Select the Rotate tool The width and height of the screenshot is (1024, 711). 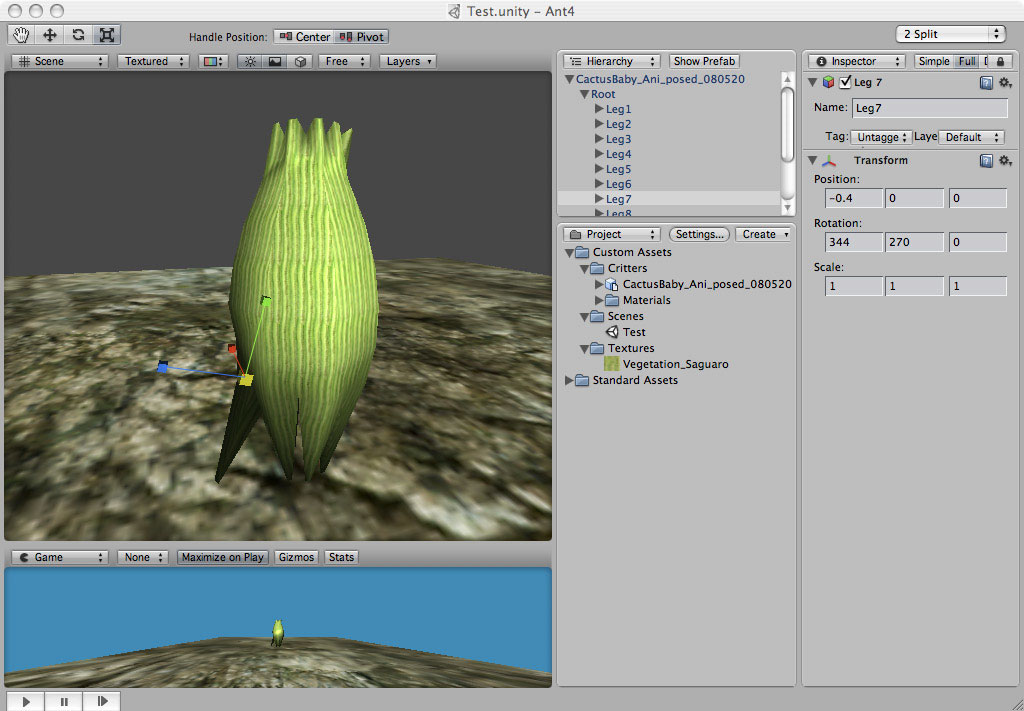[76, 35]
